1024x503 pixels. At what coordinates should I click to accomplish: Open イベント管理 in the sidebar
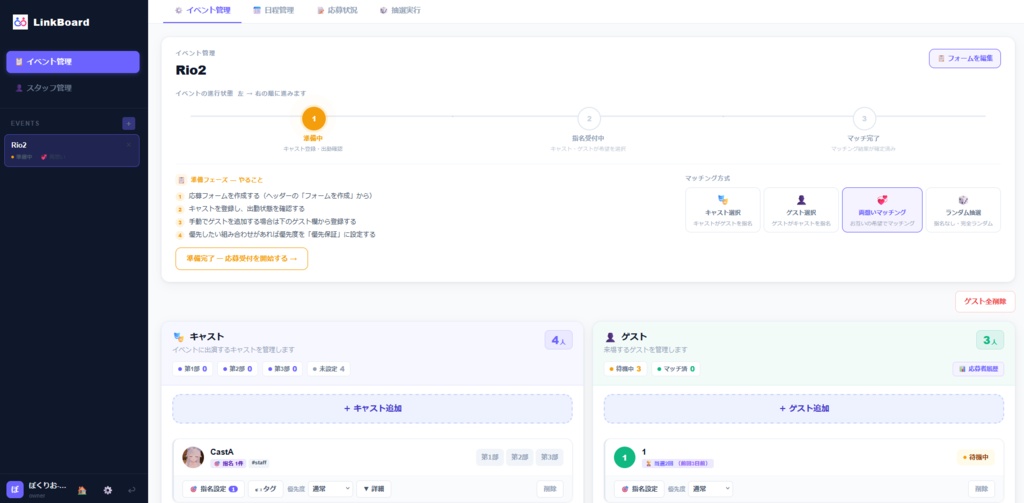(x=72, y=62)
